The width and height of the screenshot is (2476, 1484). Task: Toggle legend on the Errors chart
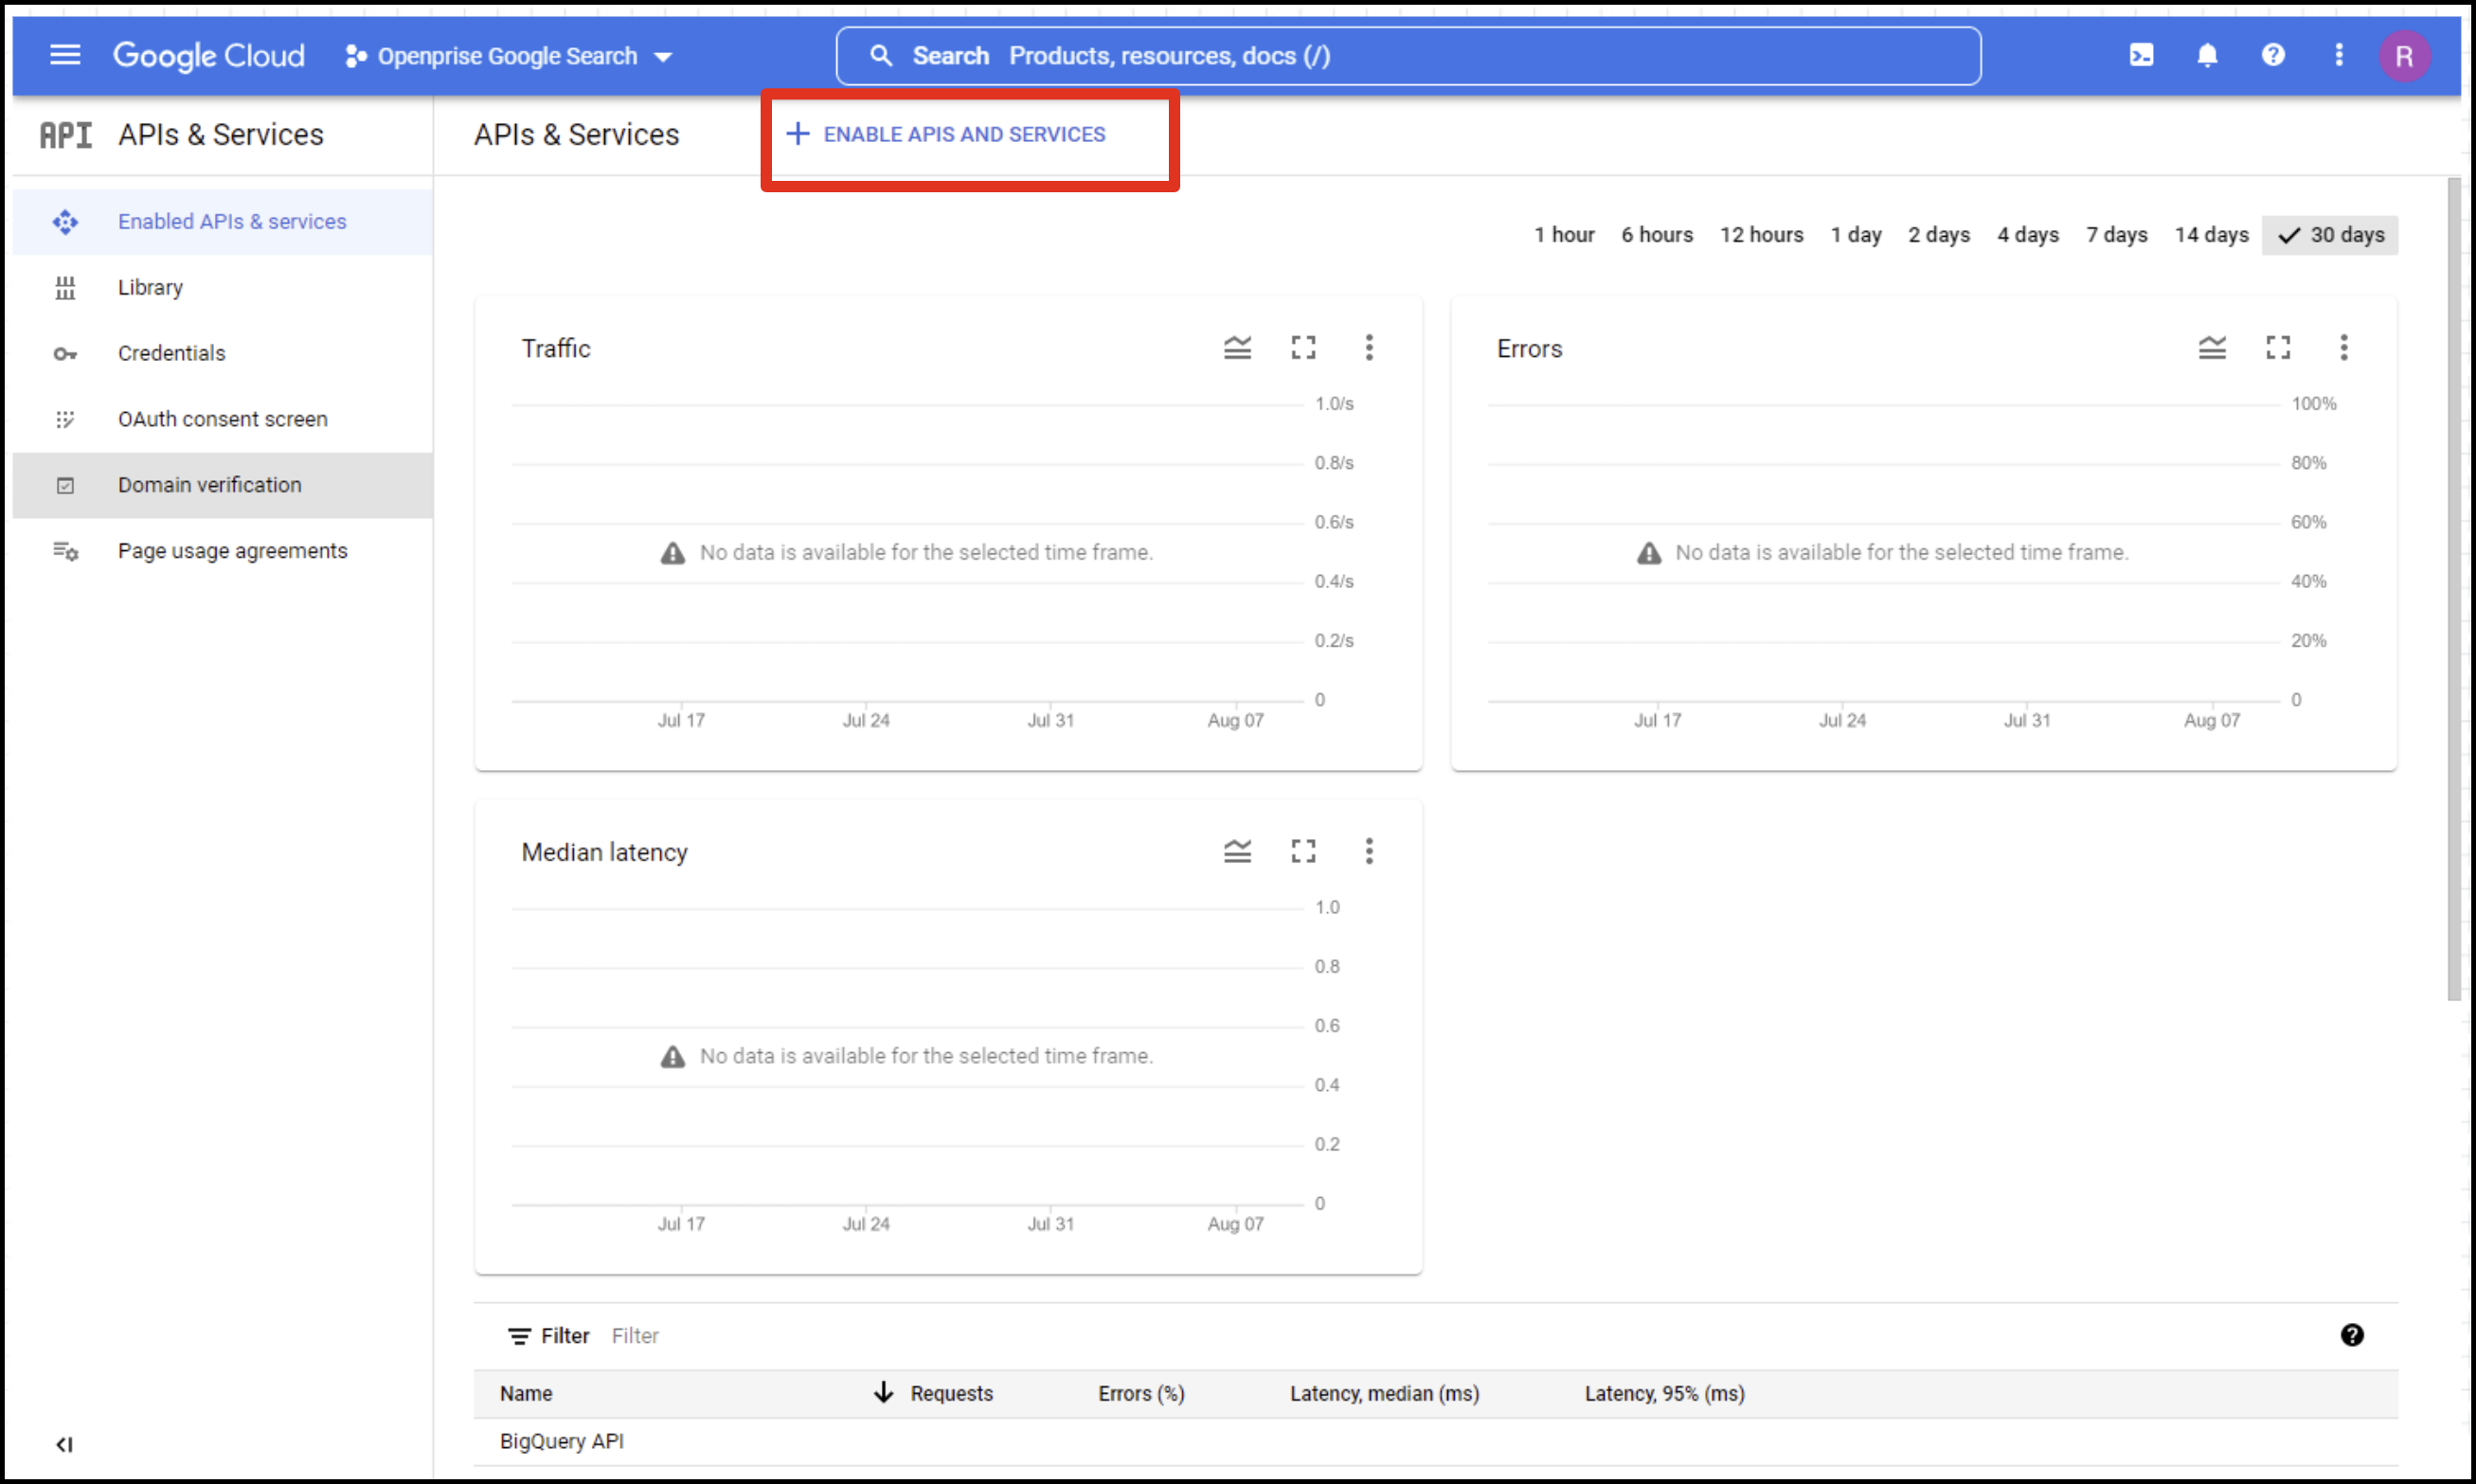click(x=2212, y=348)
